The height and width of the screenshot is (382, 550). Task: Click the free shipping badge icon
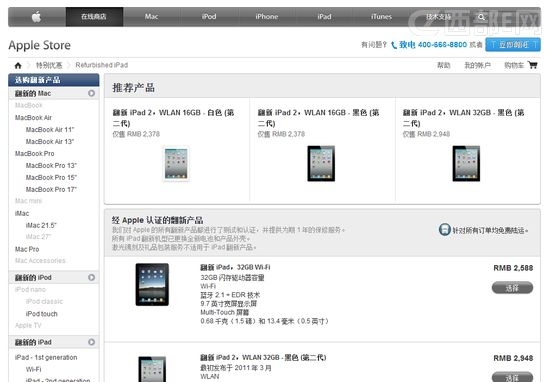pos(444,230)
